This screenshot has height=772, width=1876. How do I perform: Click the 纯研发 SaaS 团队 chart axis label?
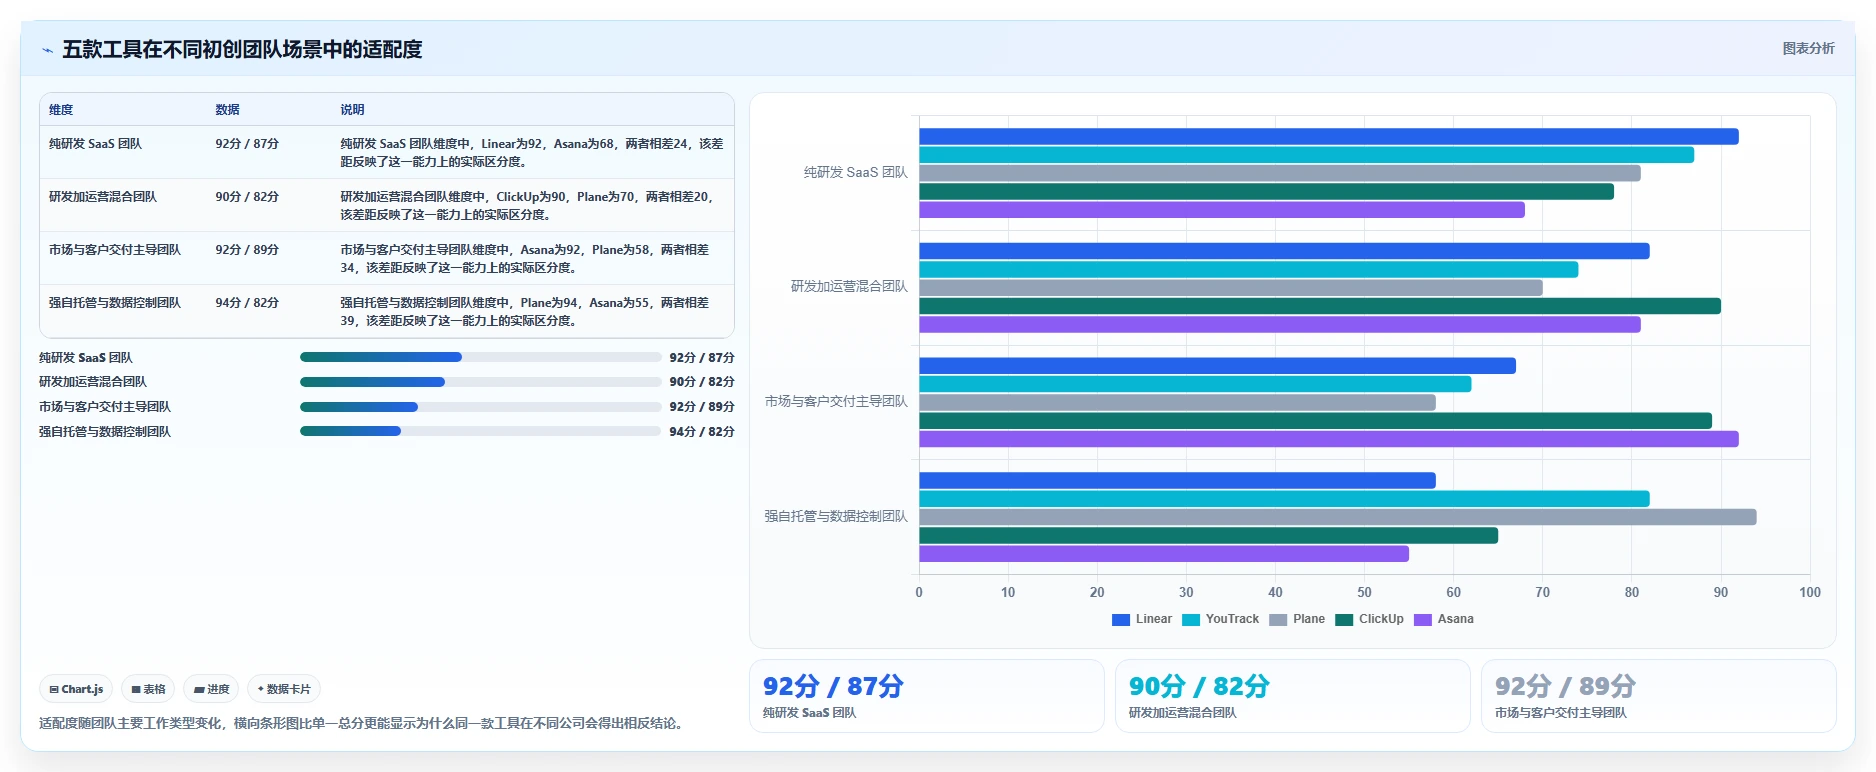coord(855,172)
